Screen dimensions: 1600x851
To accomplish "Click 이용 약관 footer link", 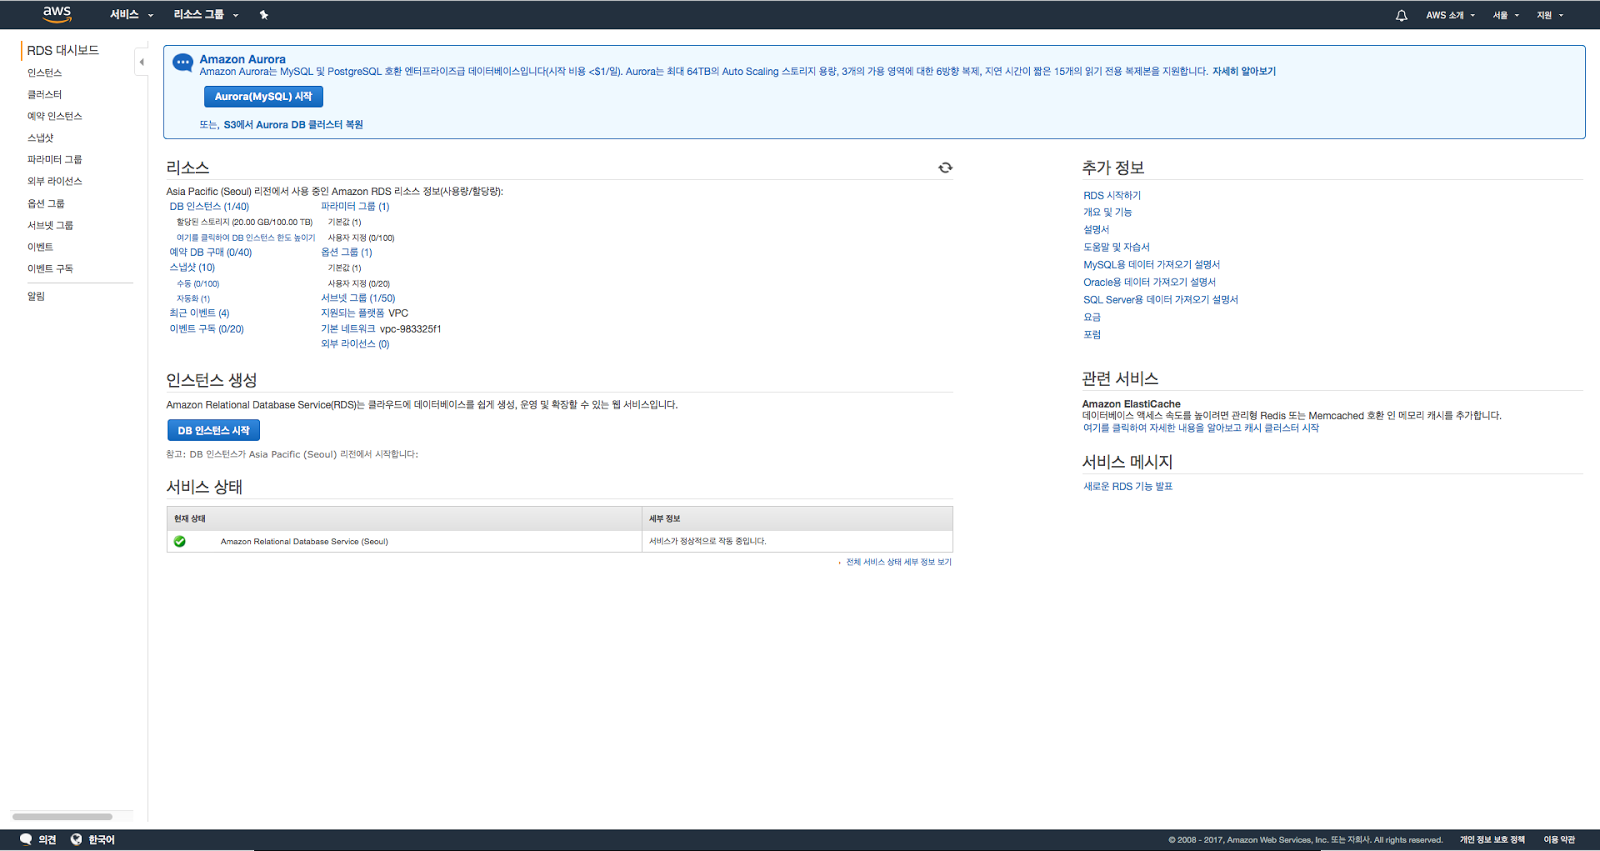I will 1559,840.
